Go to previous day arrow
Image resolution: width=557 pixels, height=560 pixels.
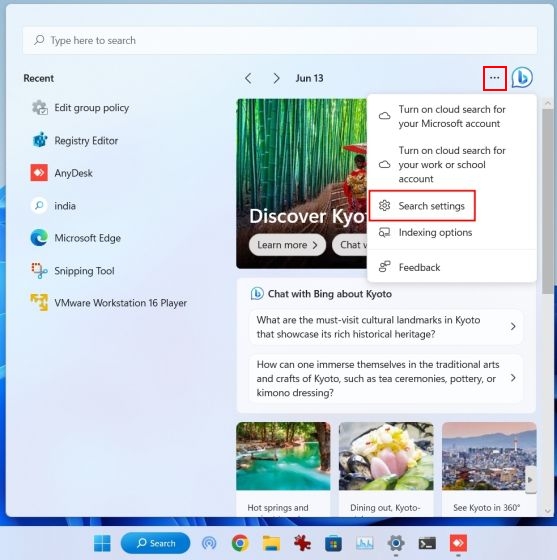point(249,78)
